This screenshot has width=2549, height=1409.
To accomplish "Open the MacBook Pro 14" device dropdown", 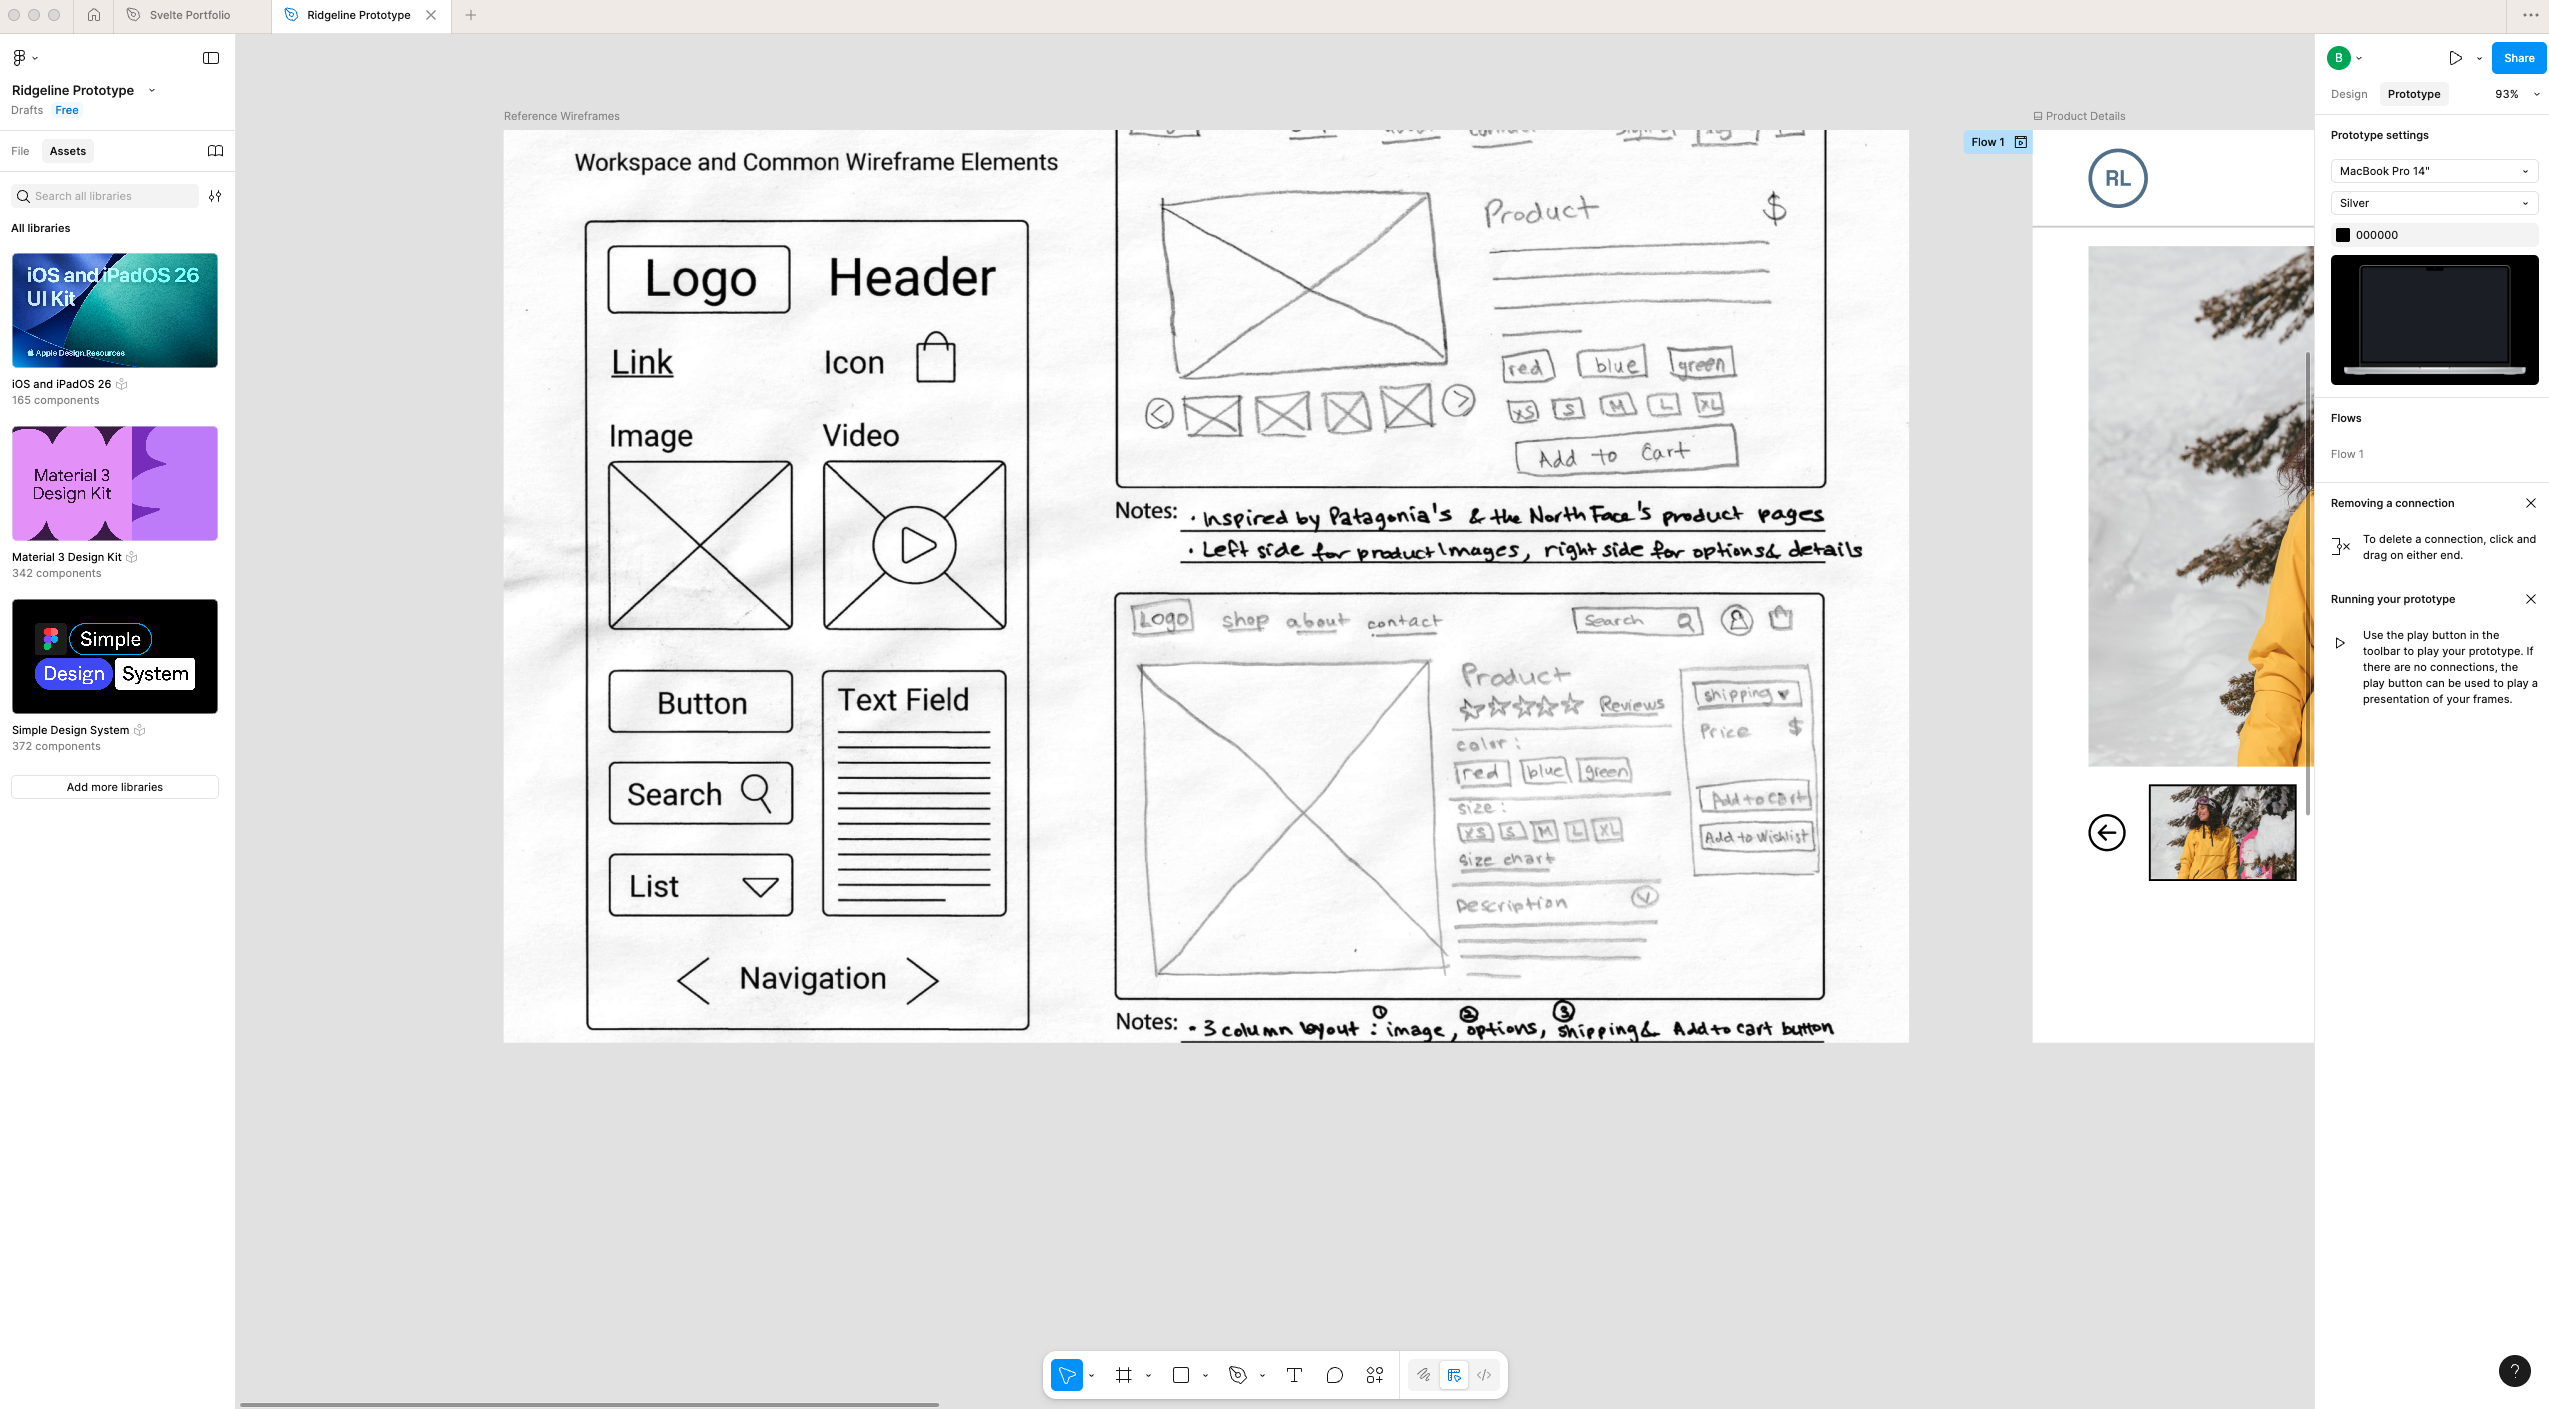I will (x=2433, y=171).
